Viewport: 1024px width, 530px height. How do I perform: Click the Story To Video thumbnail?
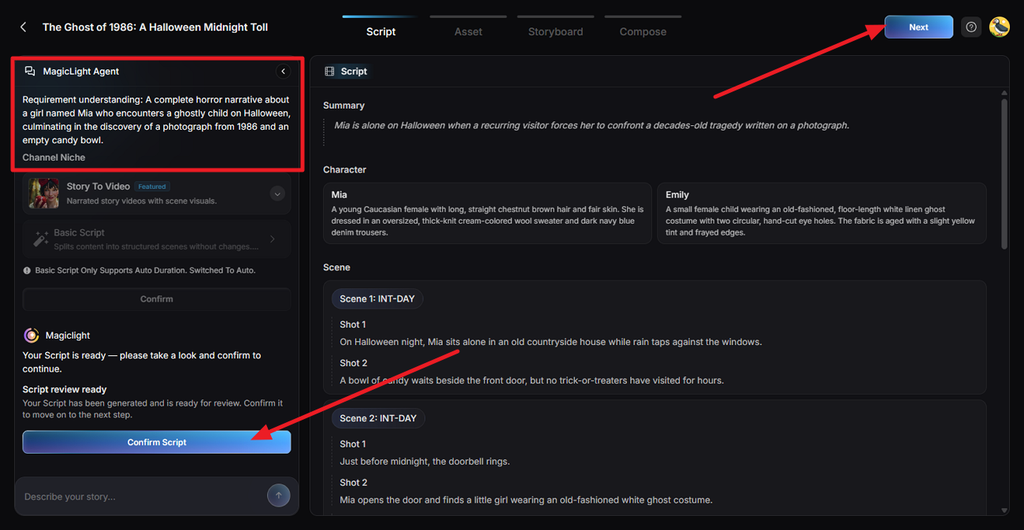44,193
